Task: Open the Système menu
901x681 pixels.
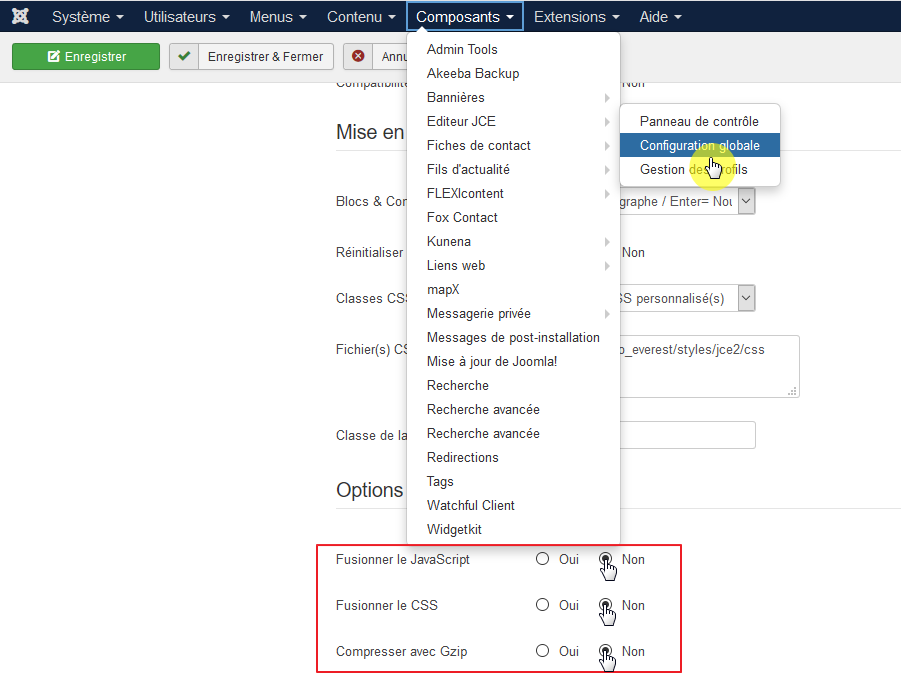Action: point(87,17)
